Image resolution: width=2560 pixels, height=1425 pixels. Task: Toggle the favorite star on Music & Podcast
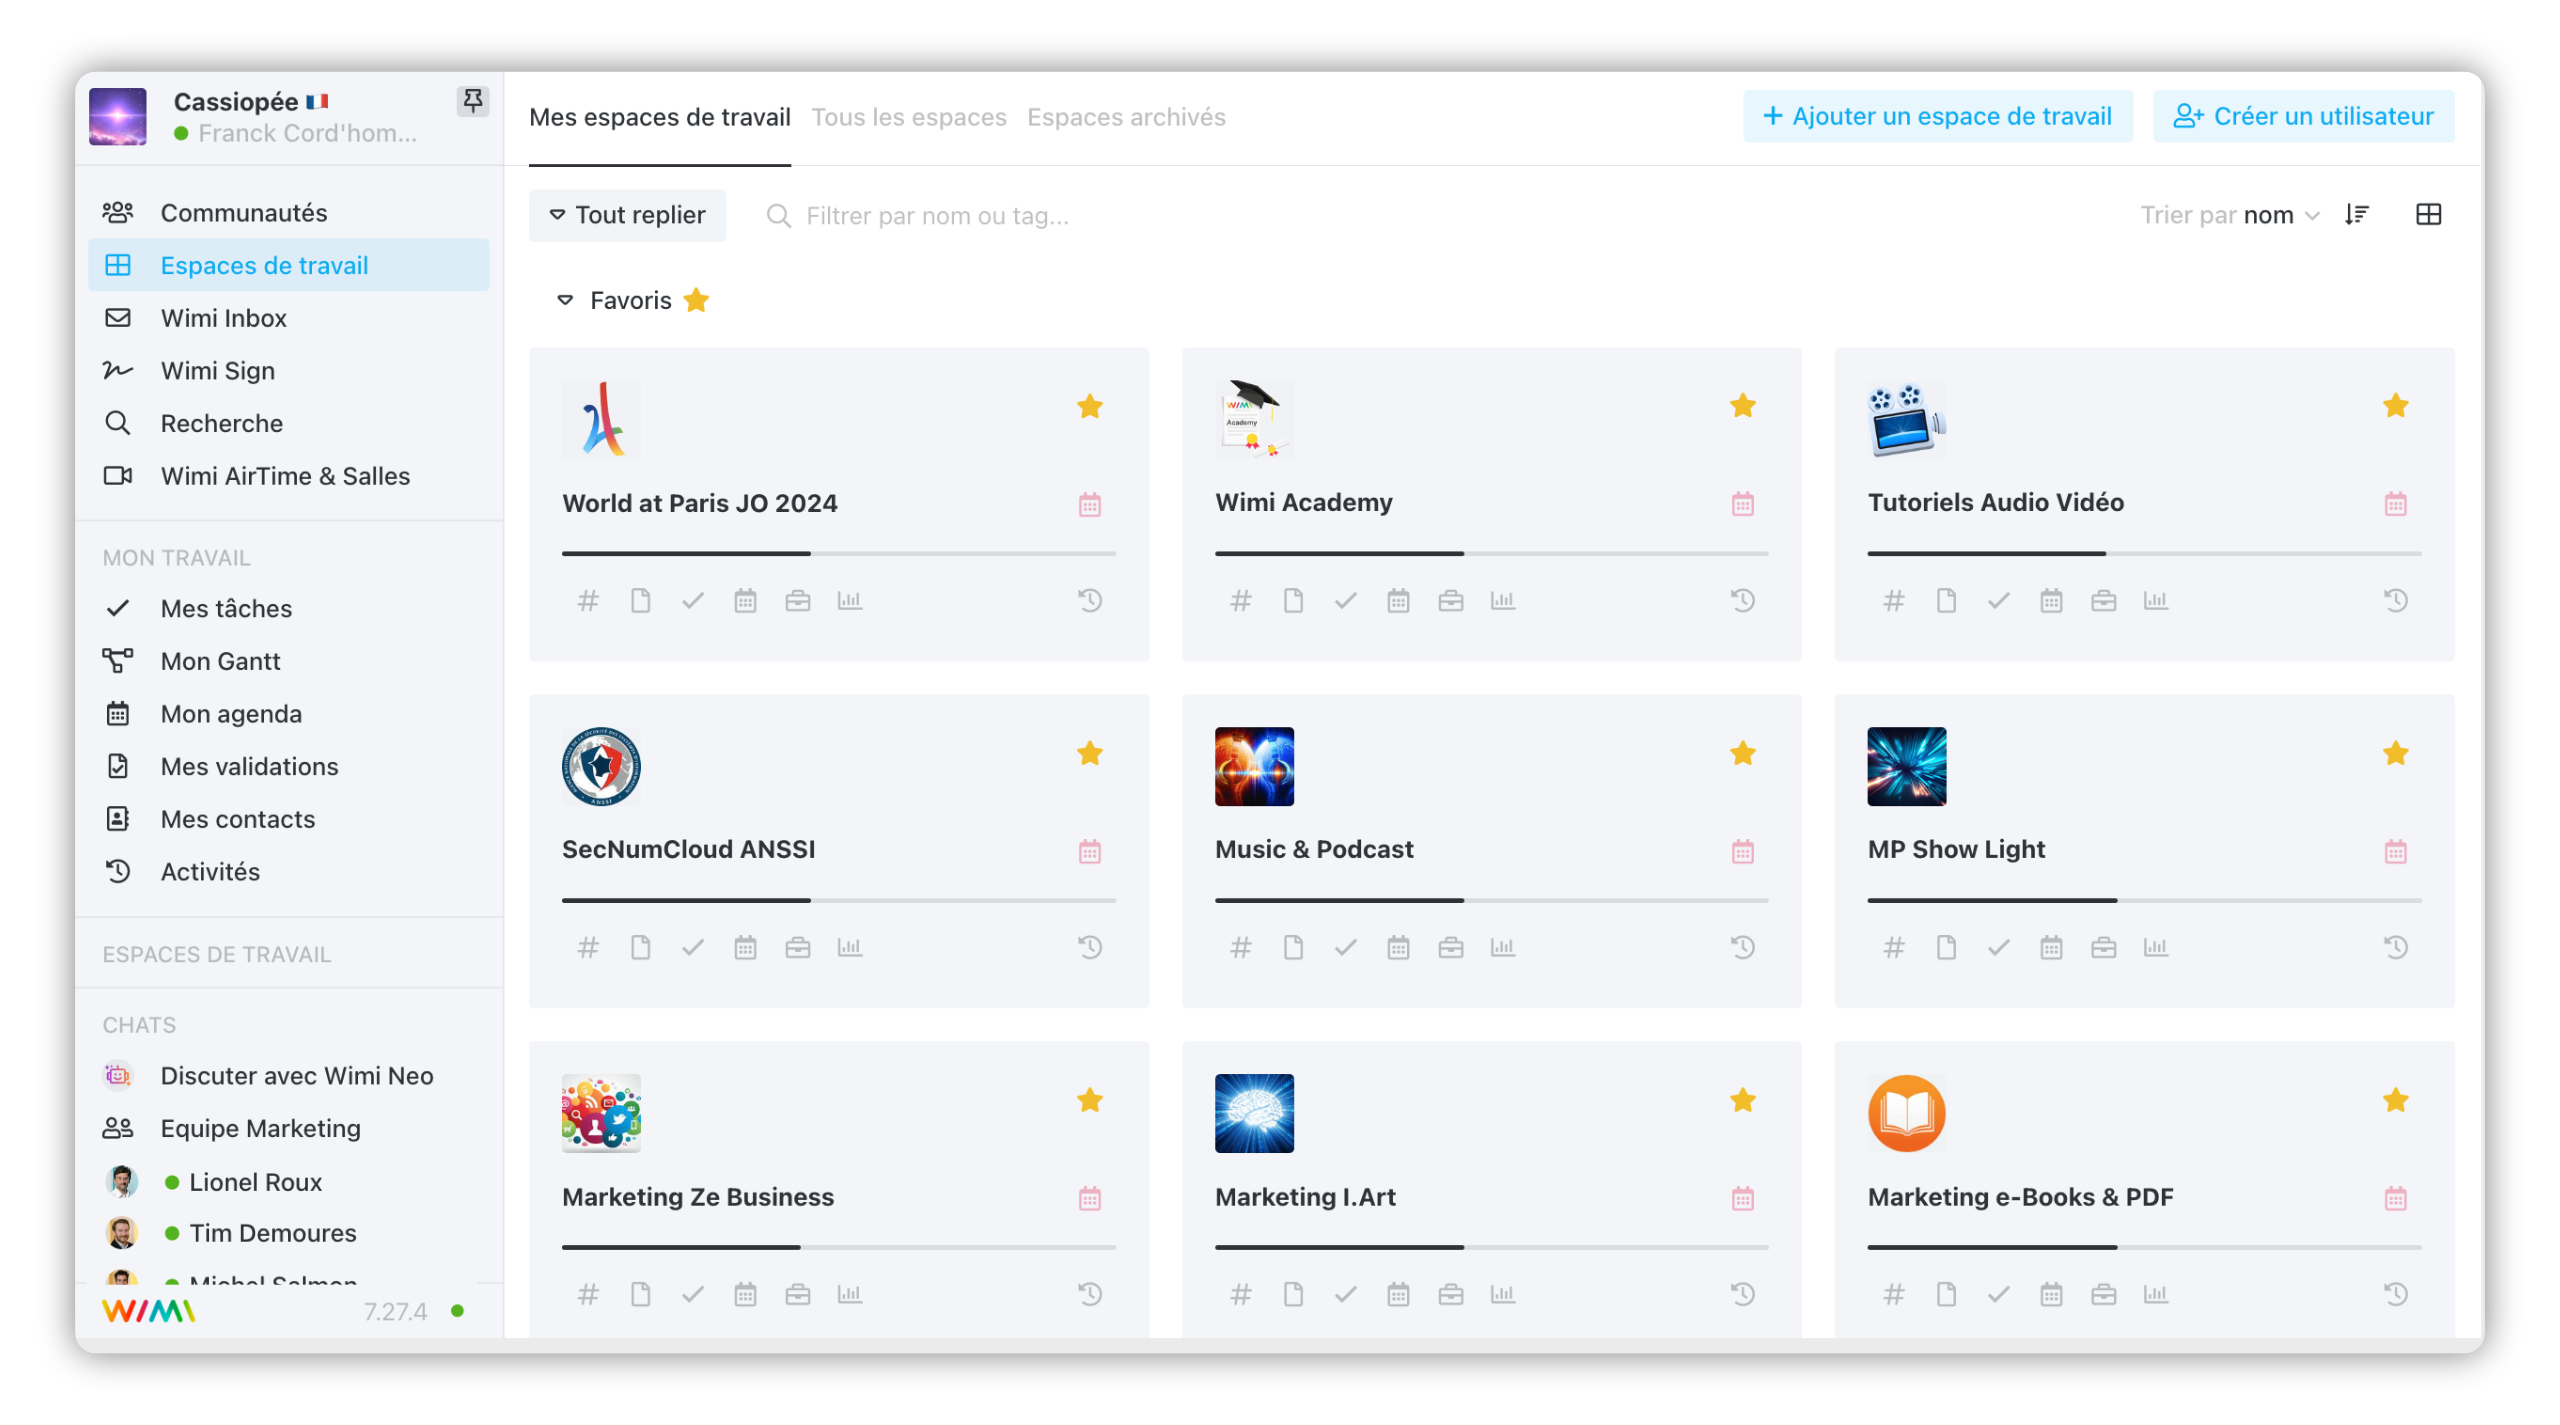[x=1742, y=754]
